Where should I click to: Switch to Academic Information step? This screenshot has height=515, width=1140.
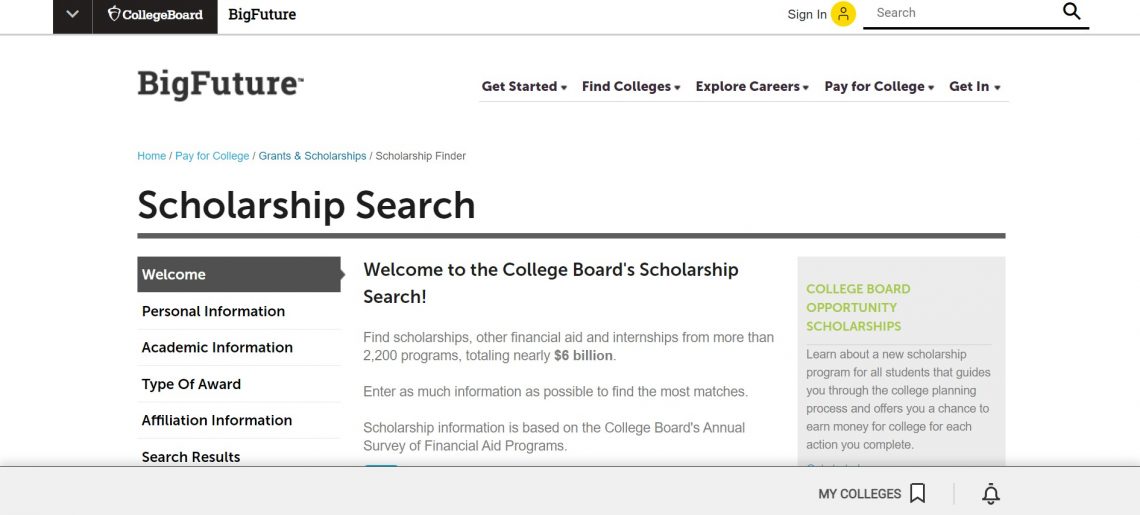coord(217,348)
